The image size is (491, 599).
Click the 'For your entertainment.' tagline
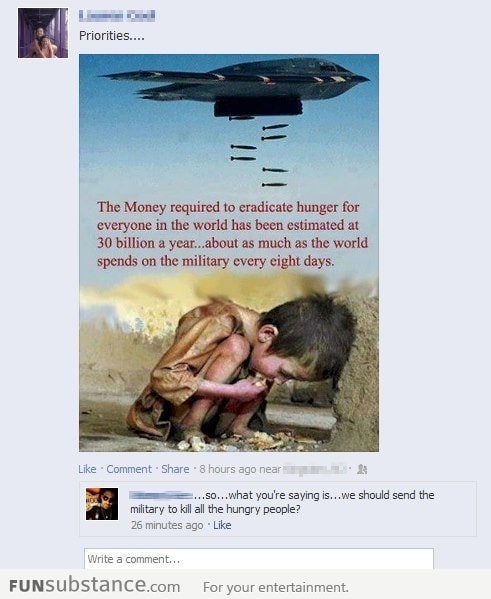(x=275, y=587)
